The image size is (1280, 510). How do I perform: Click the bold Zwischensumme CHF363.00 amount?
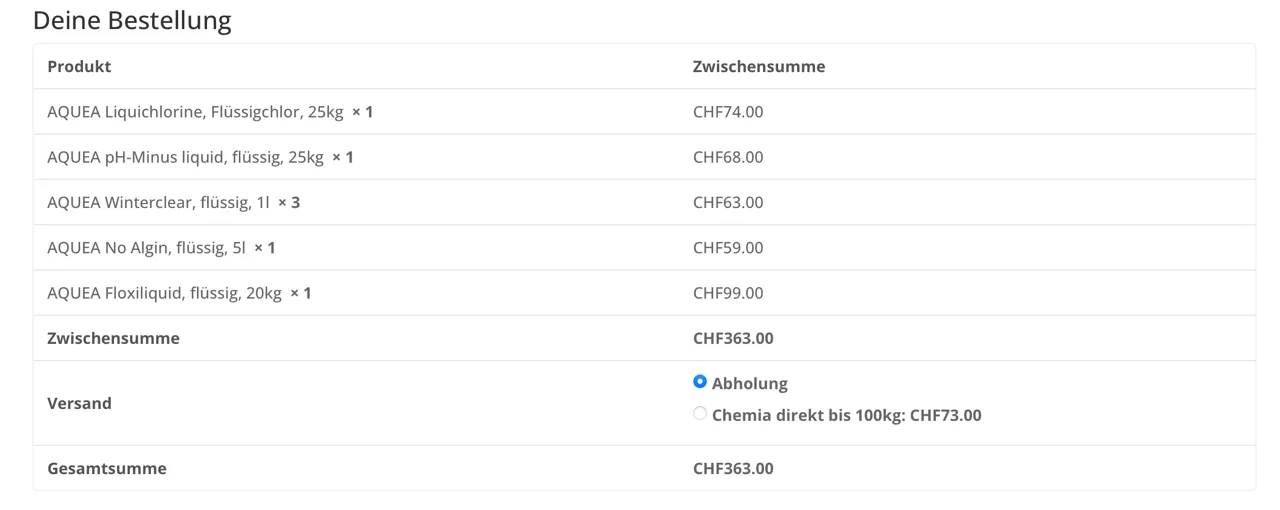[x=733, y=338]
